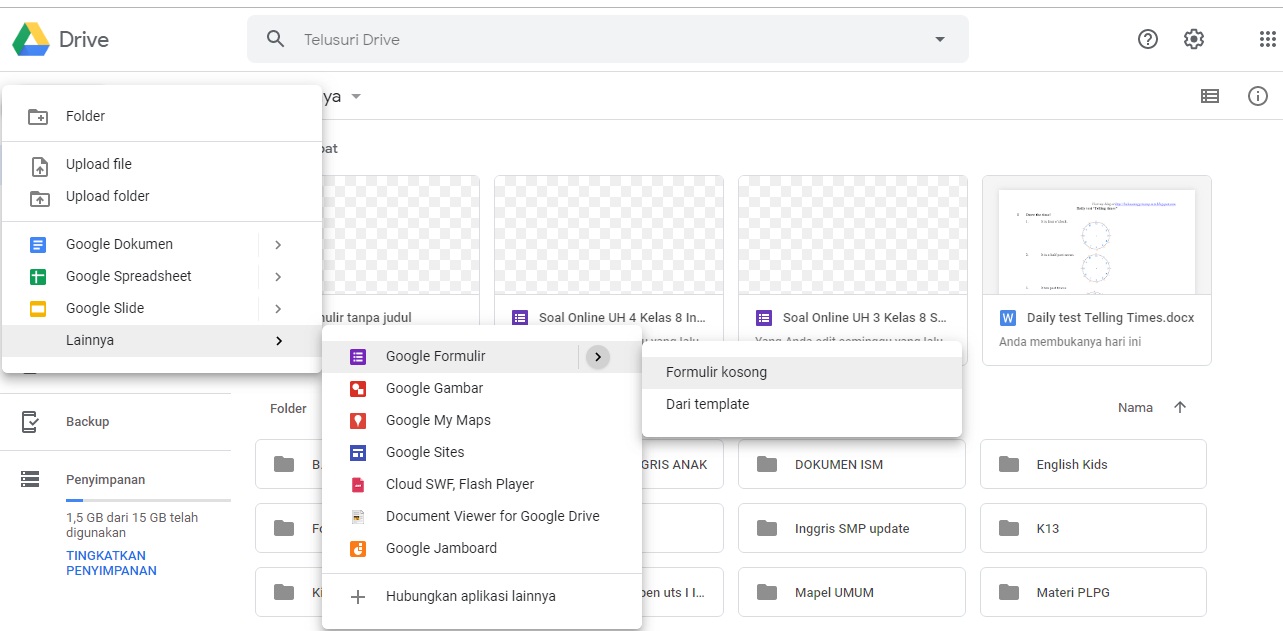Image resolution: width=1283 pixels, height=631 pixels.
Task: Select Google My Maps menu entry
Action: pos(438,420)
